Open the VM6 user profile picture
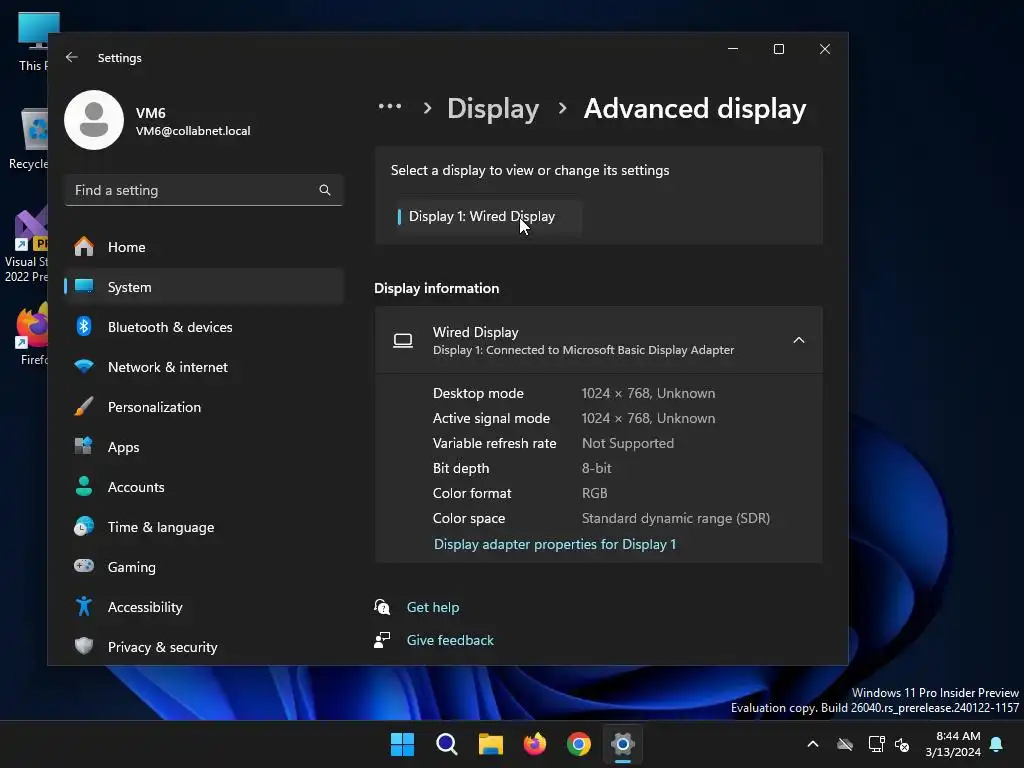Viewport: 1024px width, 768px height. click(94, 120)
